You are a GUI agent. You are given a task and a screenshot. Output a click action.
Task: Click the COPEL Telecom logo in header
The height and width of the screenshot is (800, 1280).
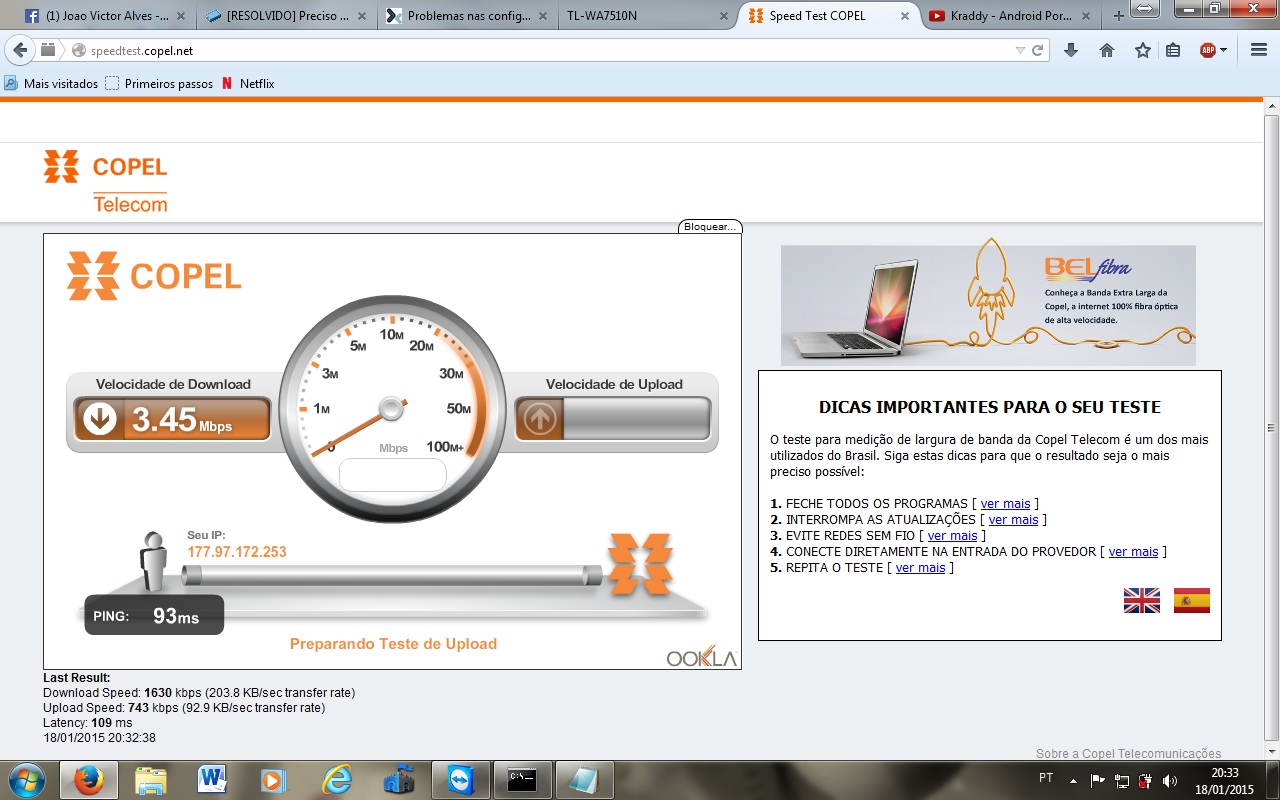[106, 181]
